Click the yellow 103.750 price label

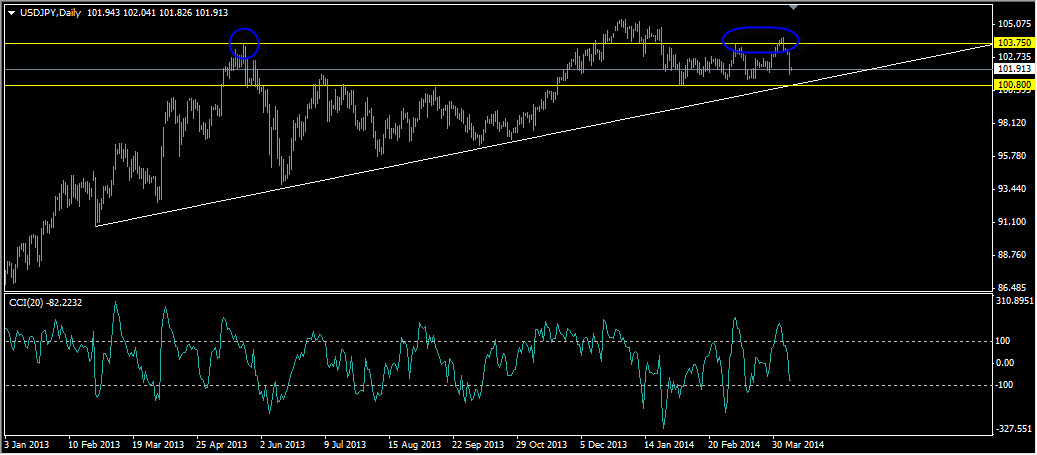[x=1014, y=42]
